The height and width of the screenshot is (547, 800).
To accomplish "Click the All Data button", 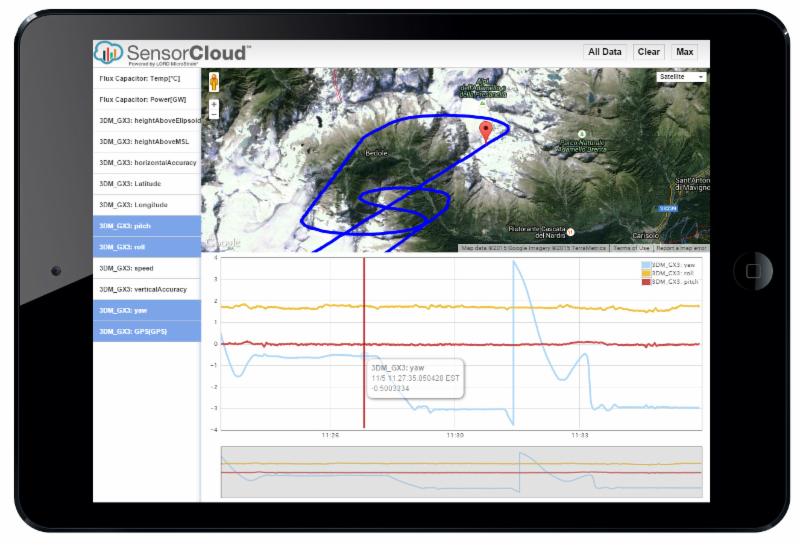I will click(x=605, y=52).
